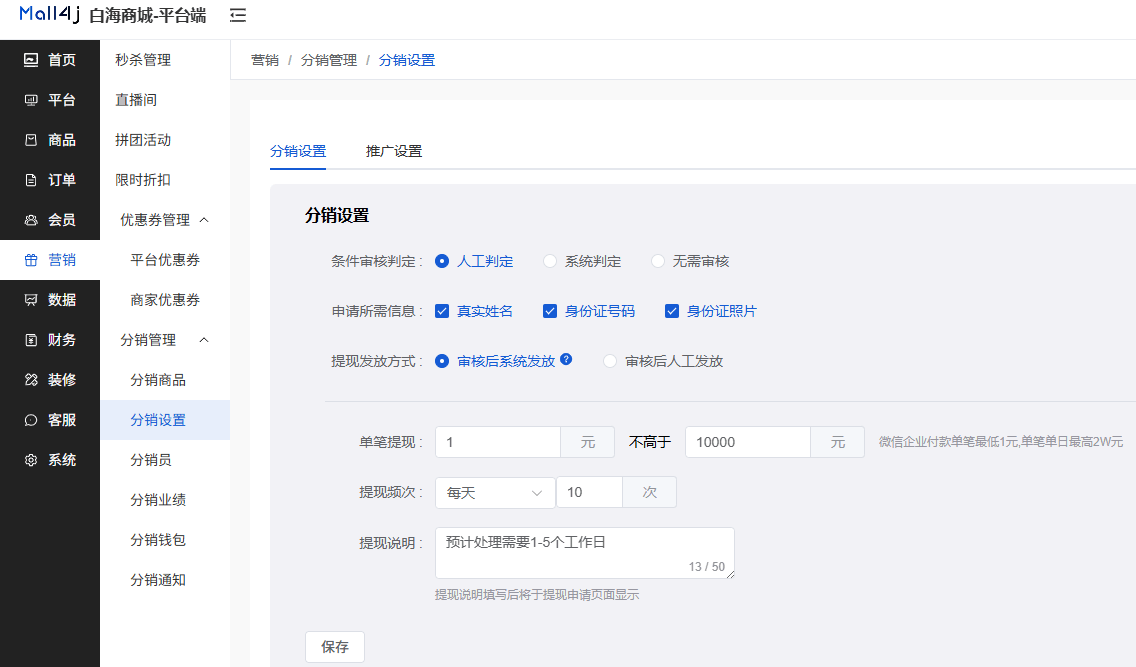1136x667 pixels.
Task: Open 分销业绩 menu item
Action: 164,500
